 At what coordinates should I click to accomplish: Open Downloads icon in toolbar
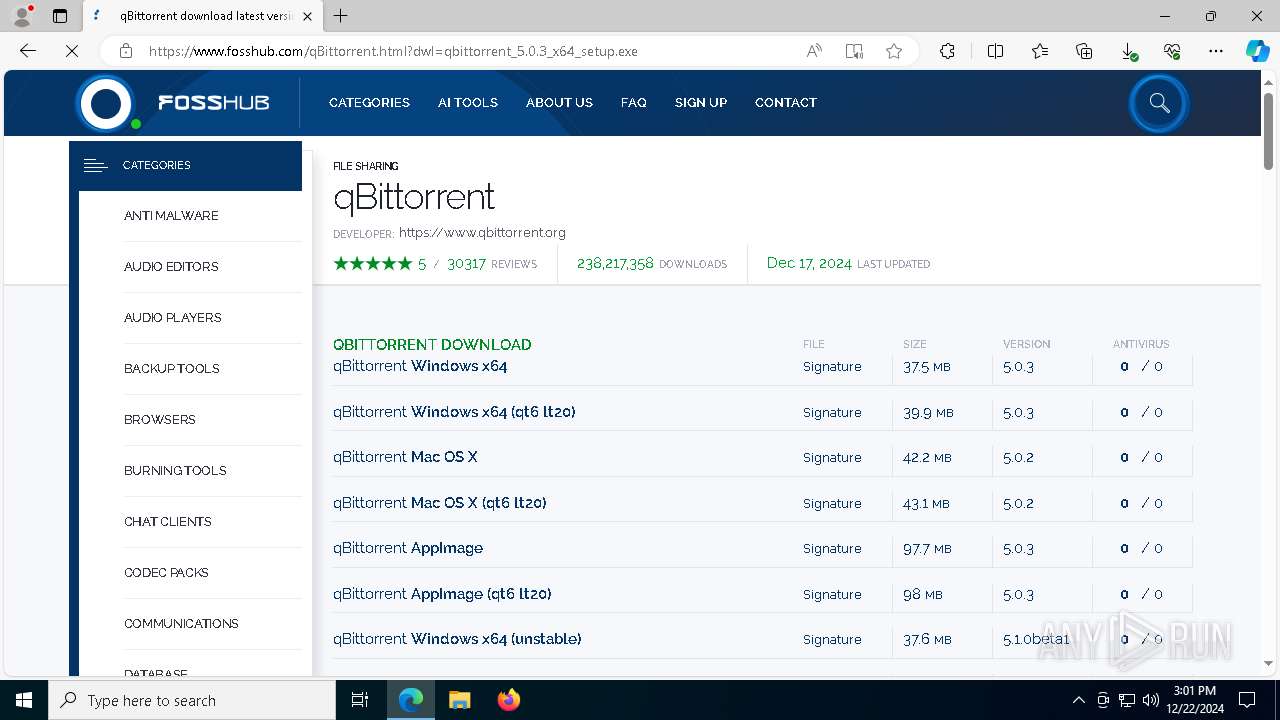point(1128,51)
